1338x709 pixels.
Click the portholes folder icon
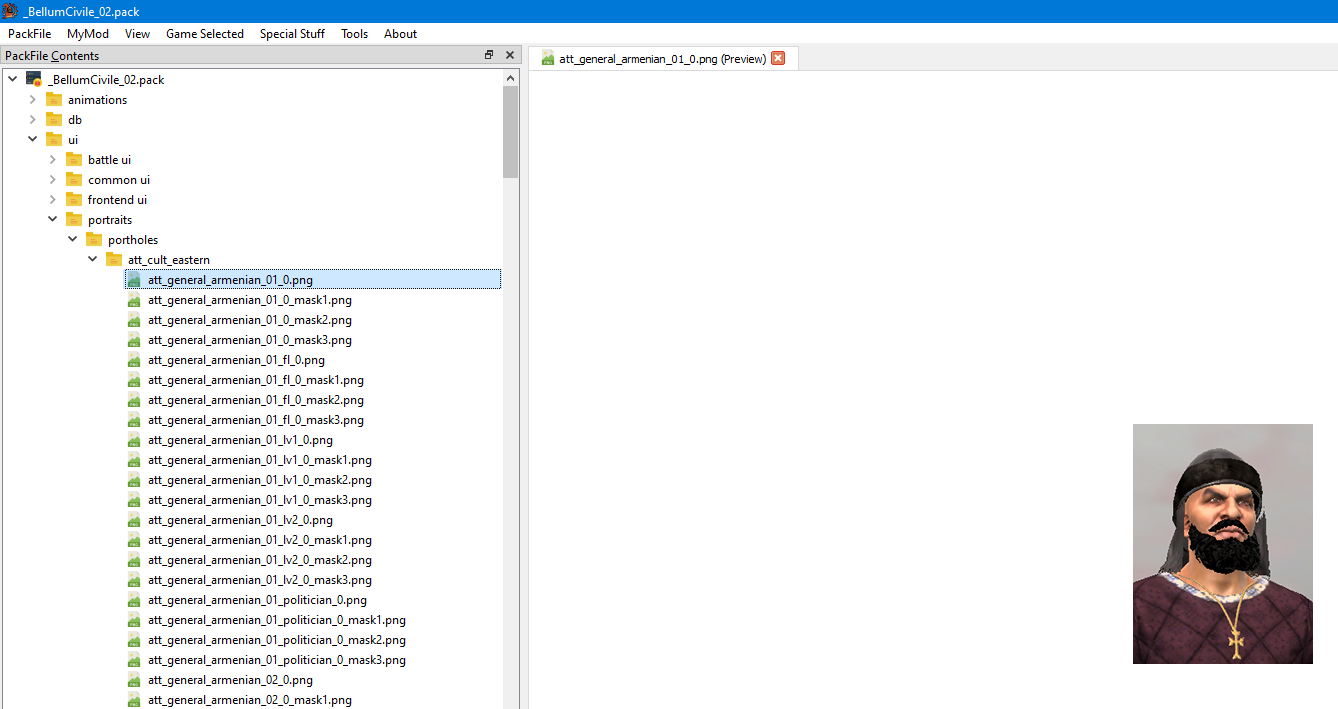tap(94, 239)
